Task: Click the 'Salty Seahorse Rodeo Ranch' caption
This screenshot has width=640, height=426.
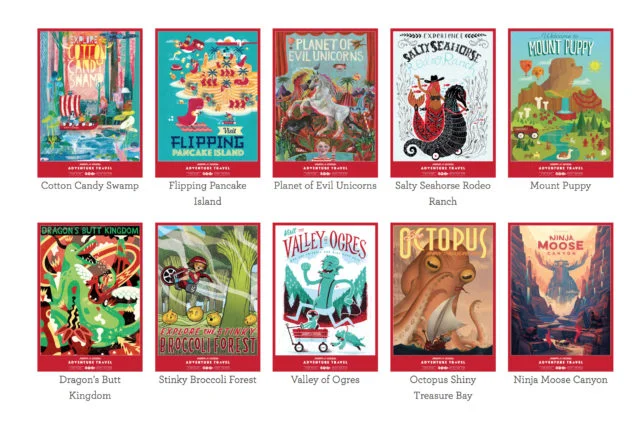Action: [x=443, y=193]
